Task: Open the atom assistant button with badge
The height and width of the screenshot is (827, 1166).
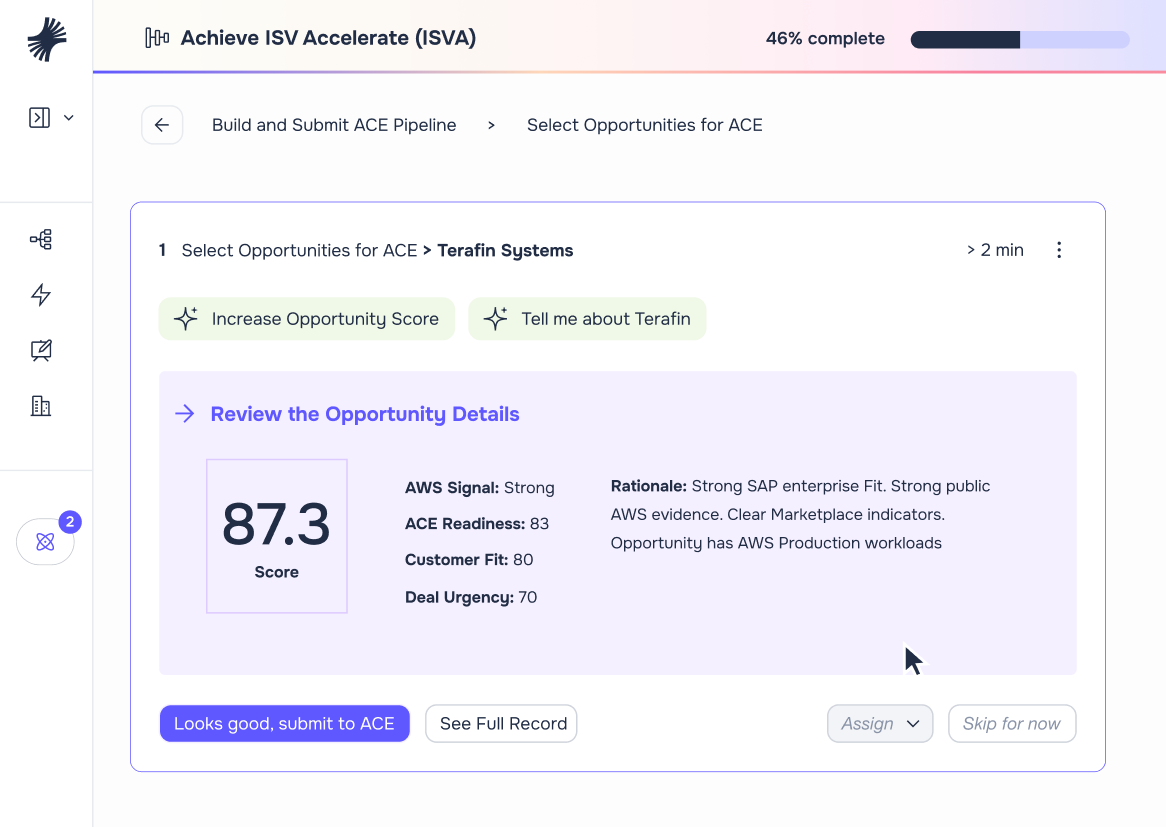Action: coord(45,541)
